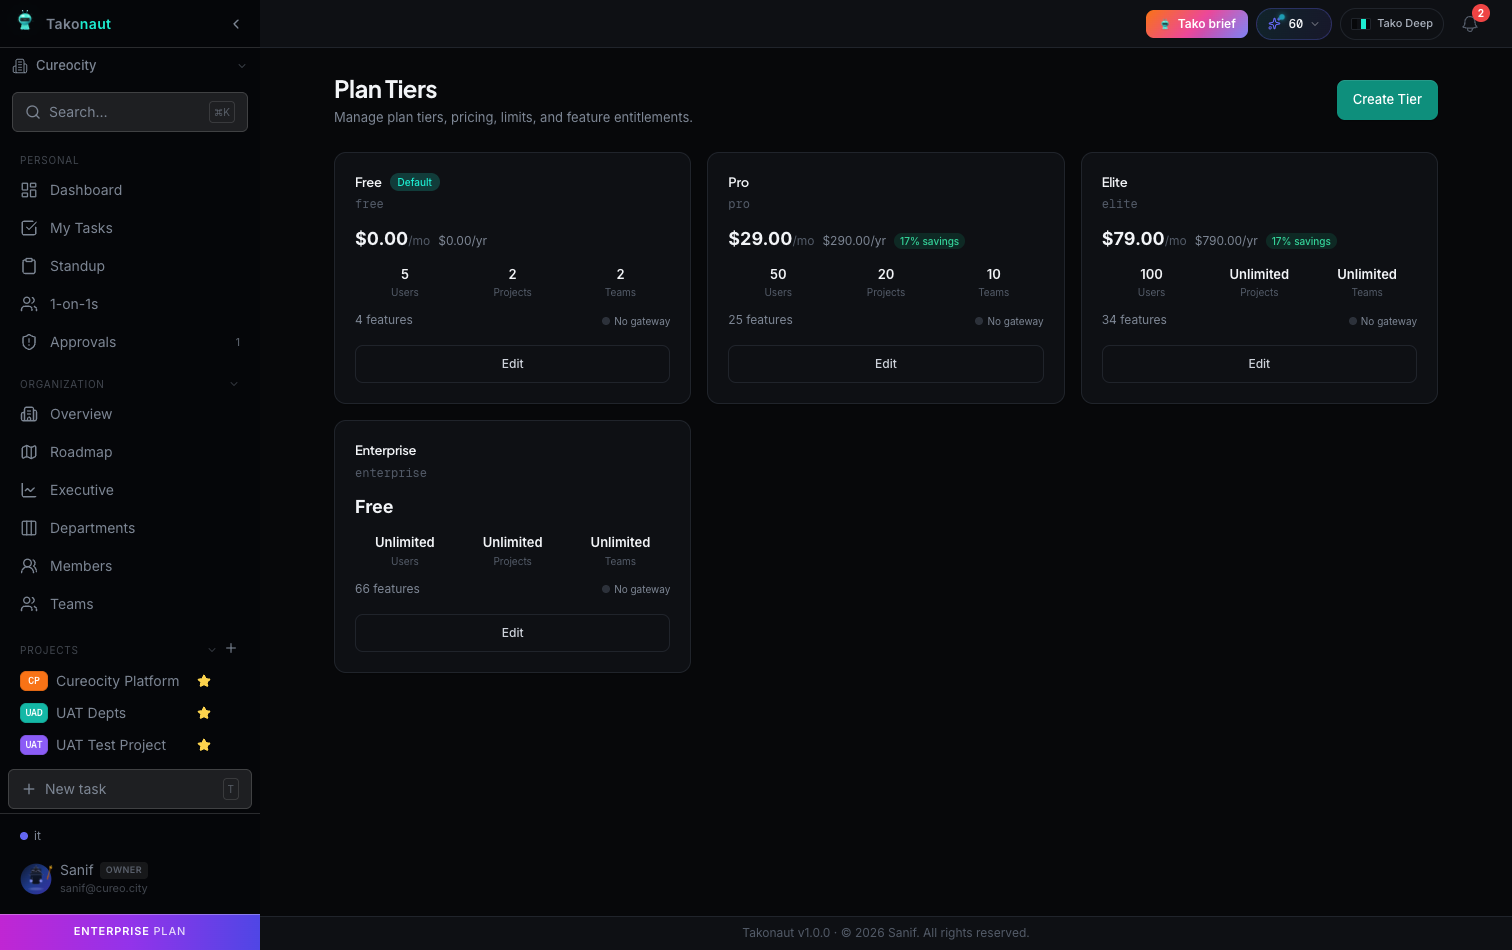This screenshot has width=1512, height=950.
Task: Click the Approvals count badge 1
Action: pyautogui.click(x=238, y=342)
